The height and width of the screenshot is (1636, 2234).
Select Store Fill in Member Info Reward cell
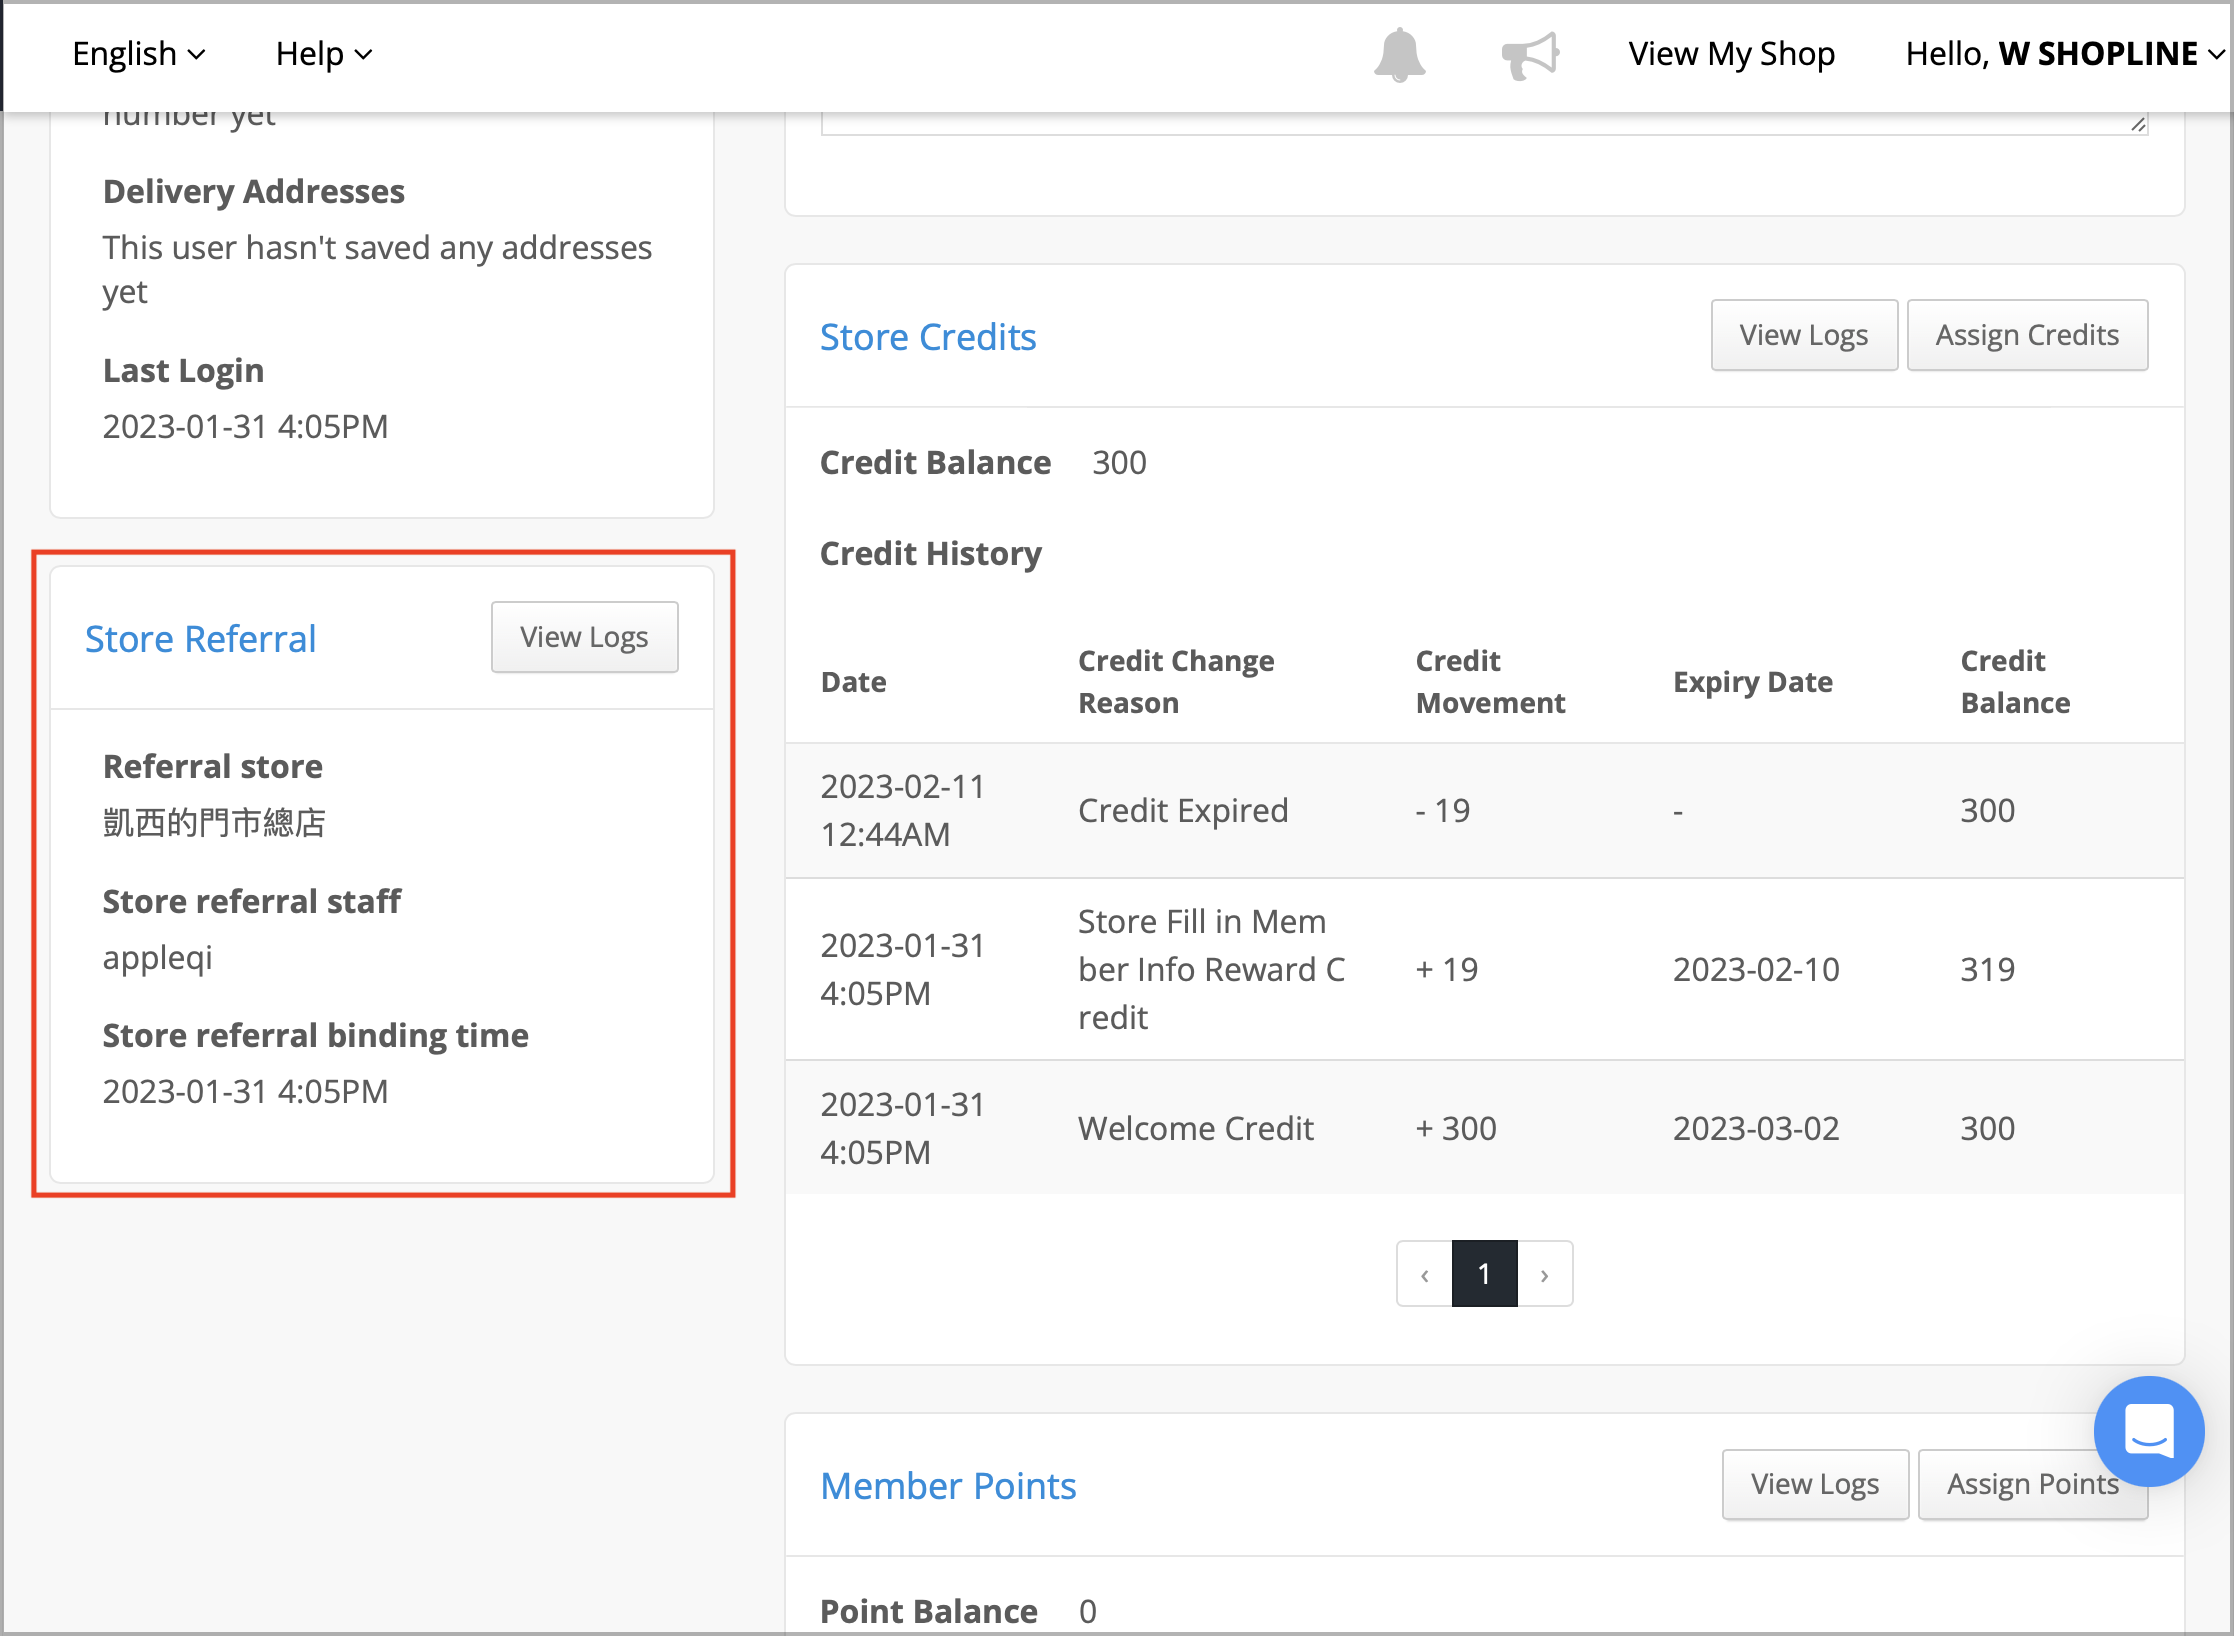(1211, 969)
